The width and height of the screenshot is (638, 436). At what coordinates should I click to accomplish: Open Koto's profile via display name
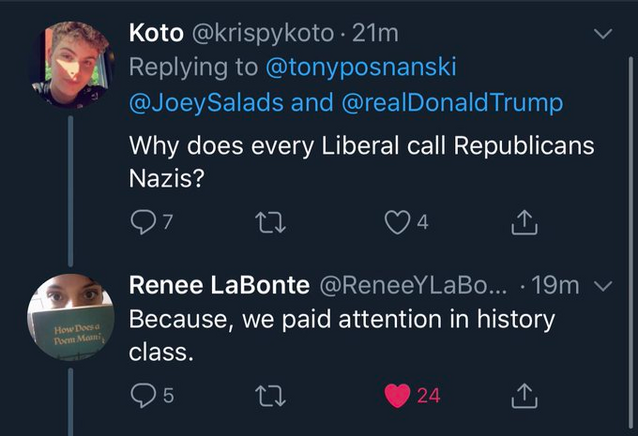tap(153, 33)
